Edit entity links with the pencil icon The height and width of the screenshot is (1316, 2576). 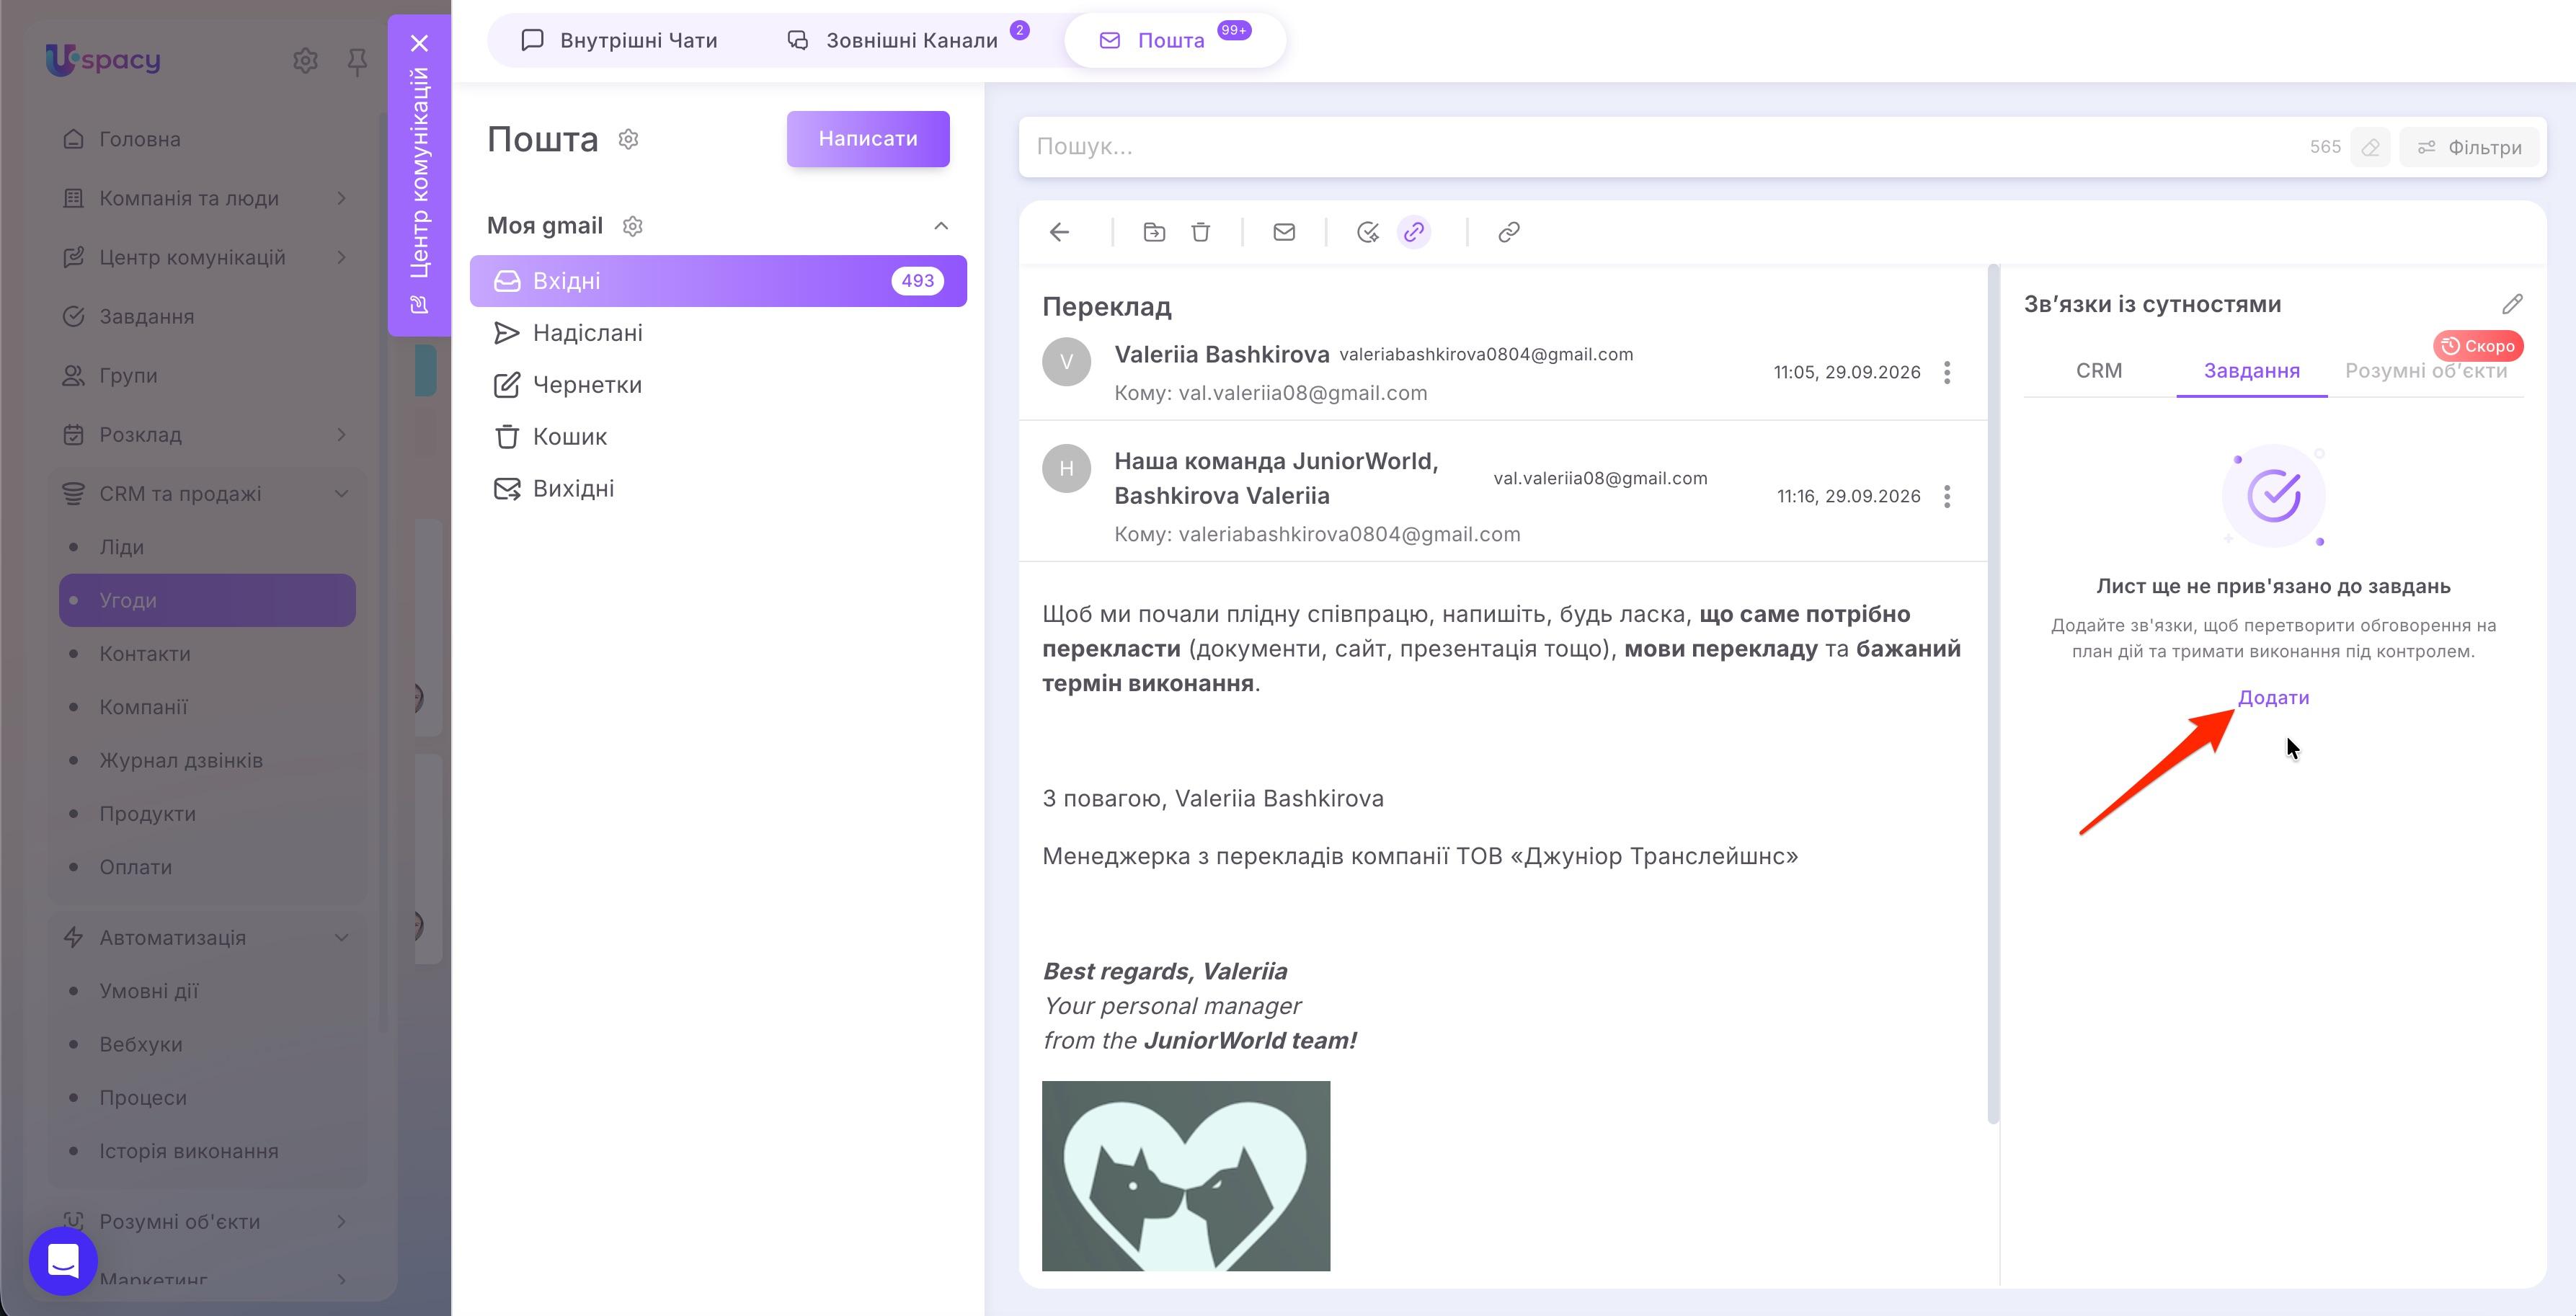(x=2512, y=304)
